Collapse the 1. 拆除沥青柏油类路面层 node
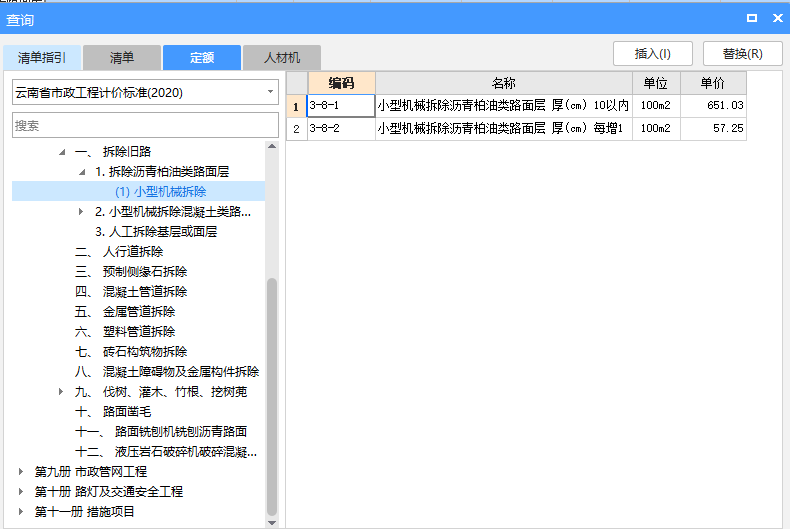790x529 pixels. click(82, 172)
